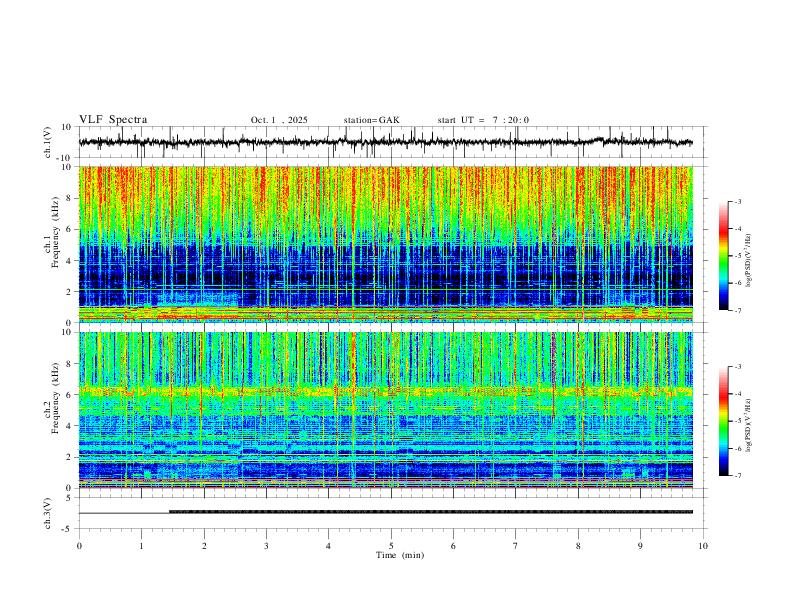Click the ch.2 "Frequency (kHz)" axis title
The image size is (792, 612).
click(x=56, y=398)
